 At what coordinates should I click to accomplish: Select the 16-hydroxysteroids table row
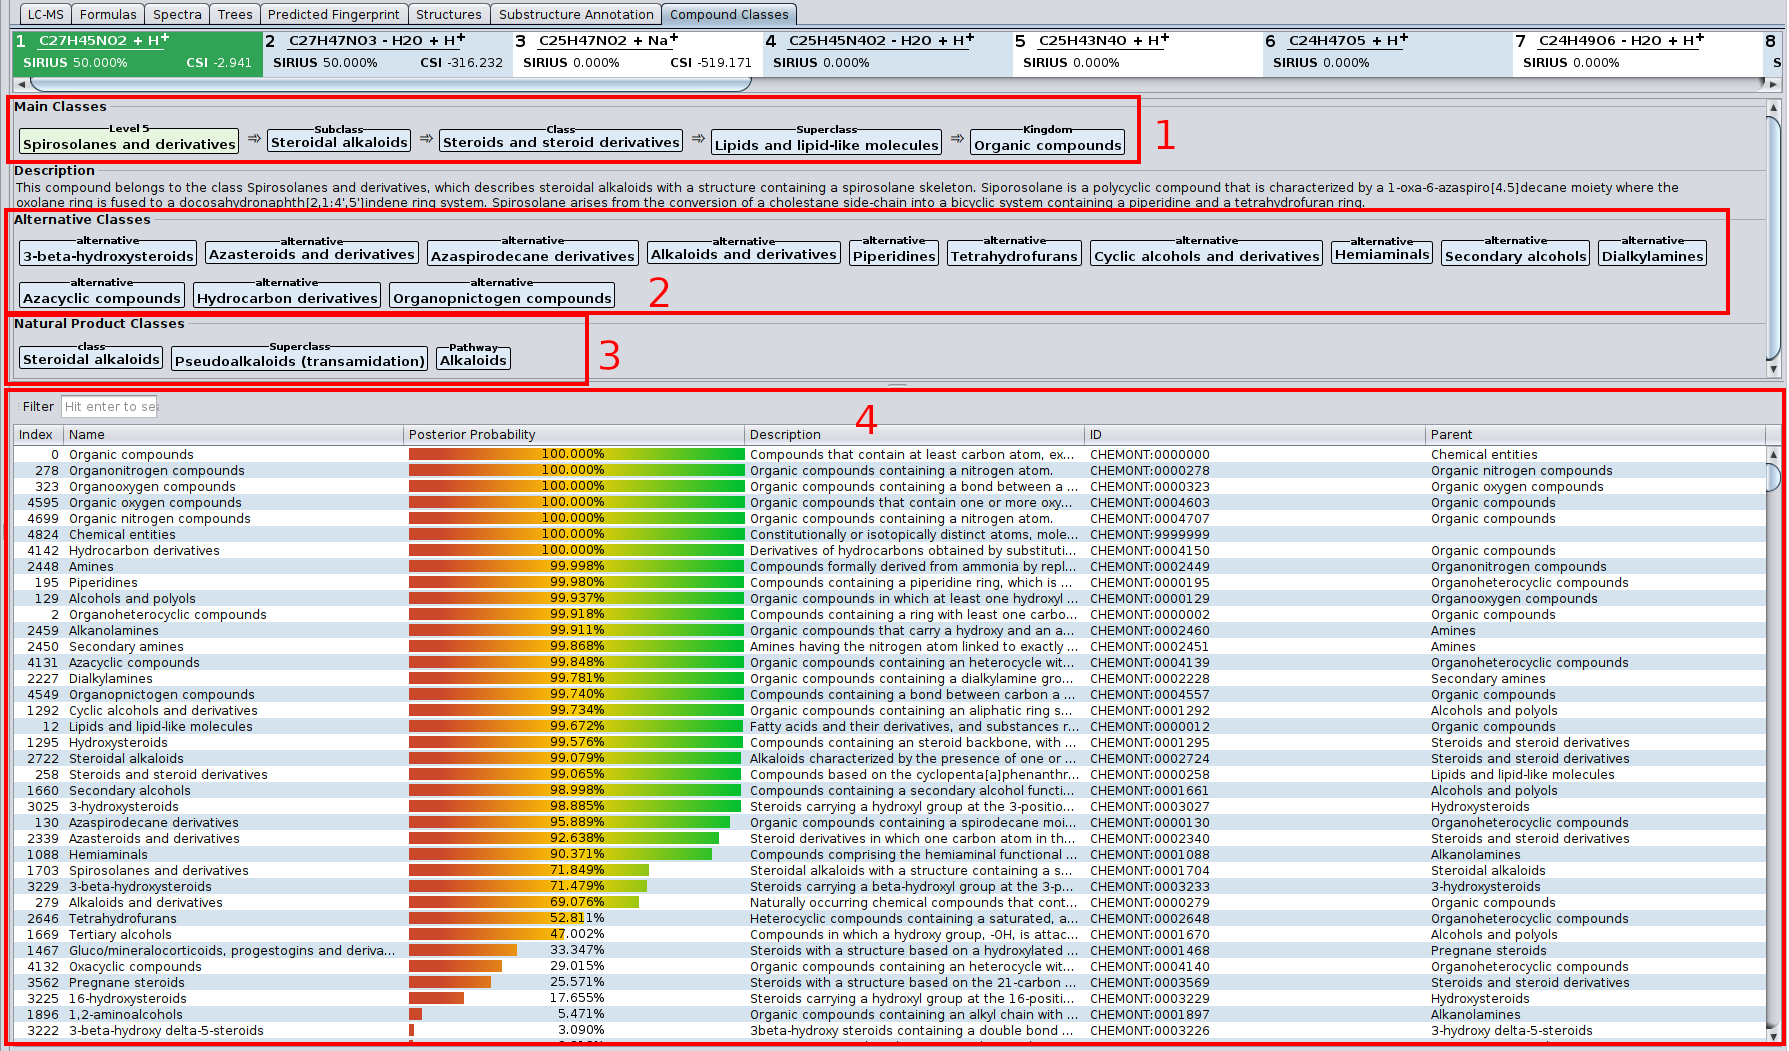pos(889,998)
